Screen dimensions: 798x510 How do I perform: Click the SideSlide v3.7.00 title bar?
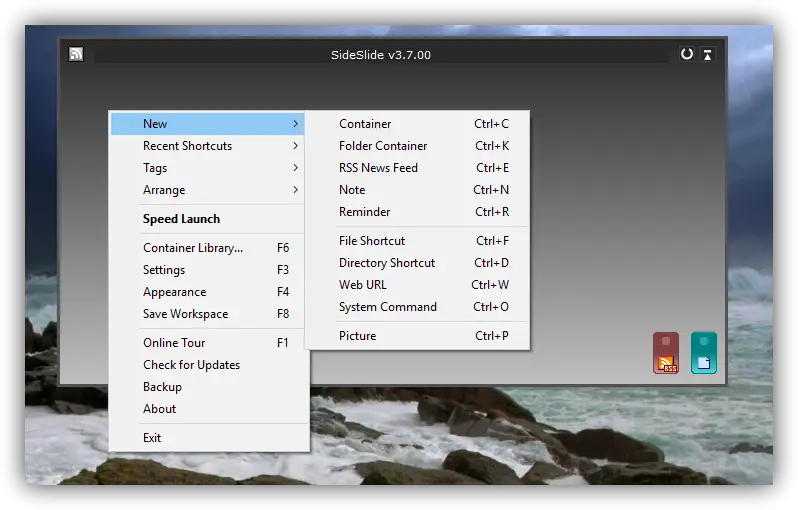(381, 54)
